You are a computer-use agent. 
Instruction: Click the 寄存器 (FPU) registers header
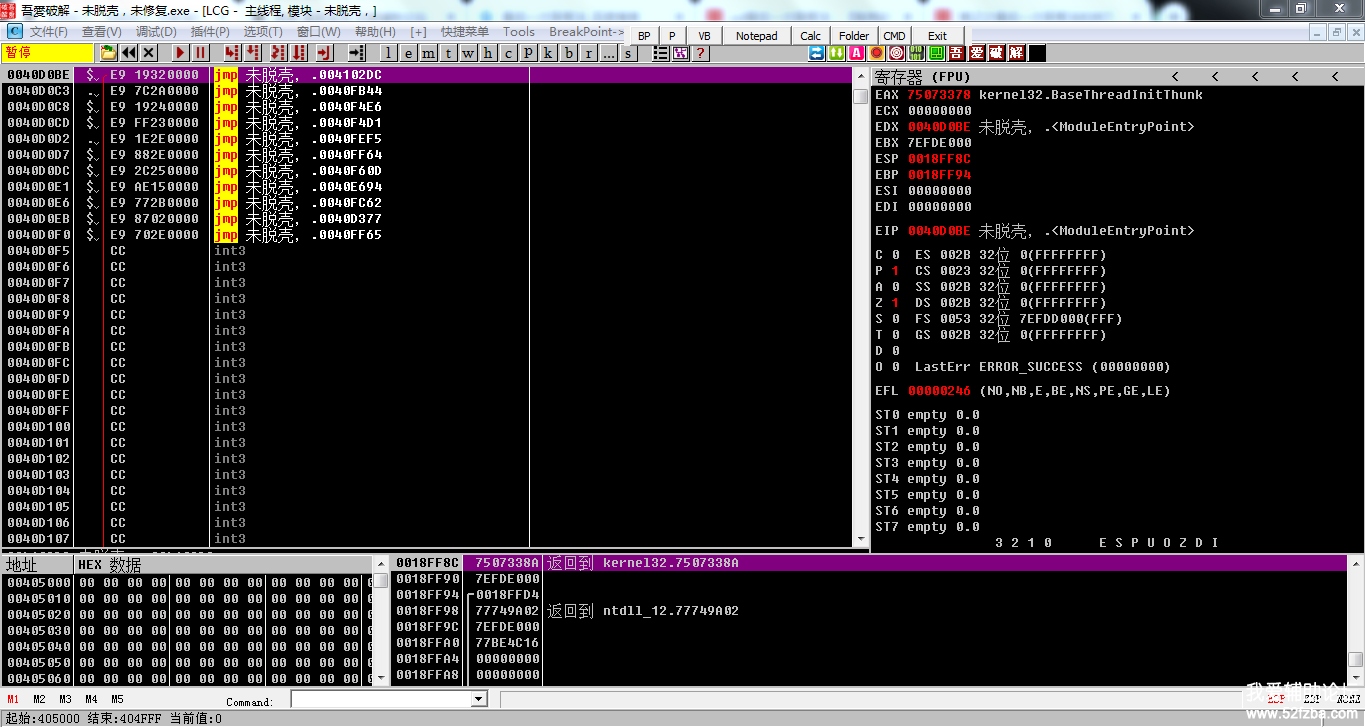pyautogui.click(x=922, y=76)
